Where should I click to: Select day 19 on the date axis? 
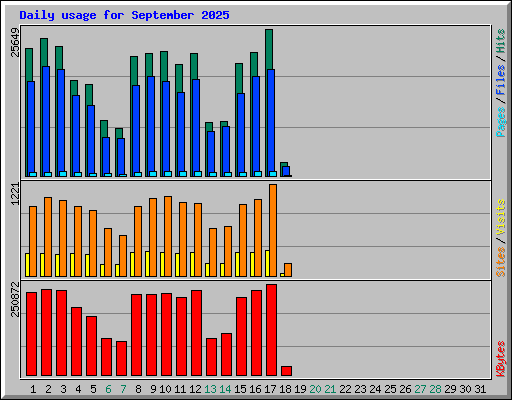click(x=300, y=389)
